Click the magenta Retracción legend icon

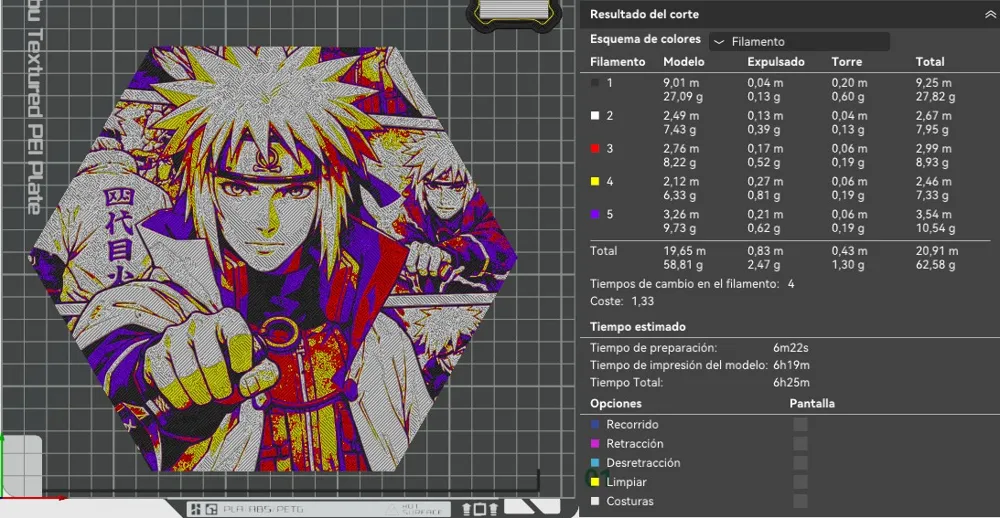(x=595, y=443)
